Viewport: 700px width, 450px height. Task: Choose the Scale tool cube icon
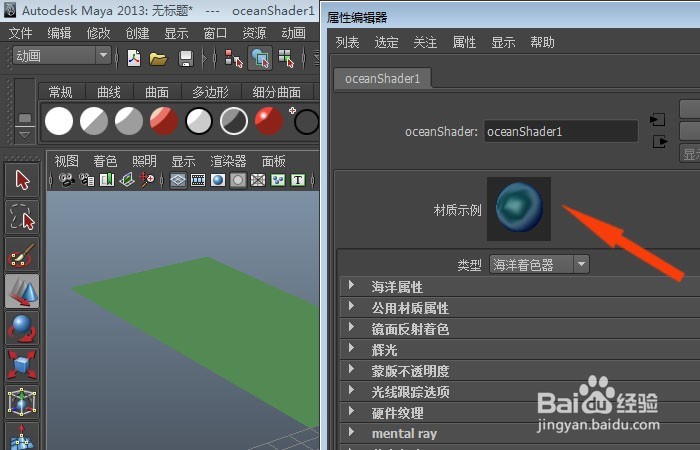pos(22,366)
